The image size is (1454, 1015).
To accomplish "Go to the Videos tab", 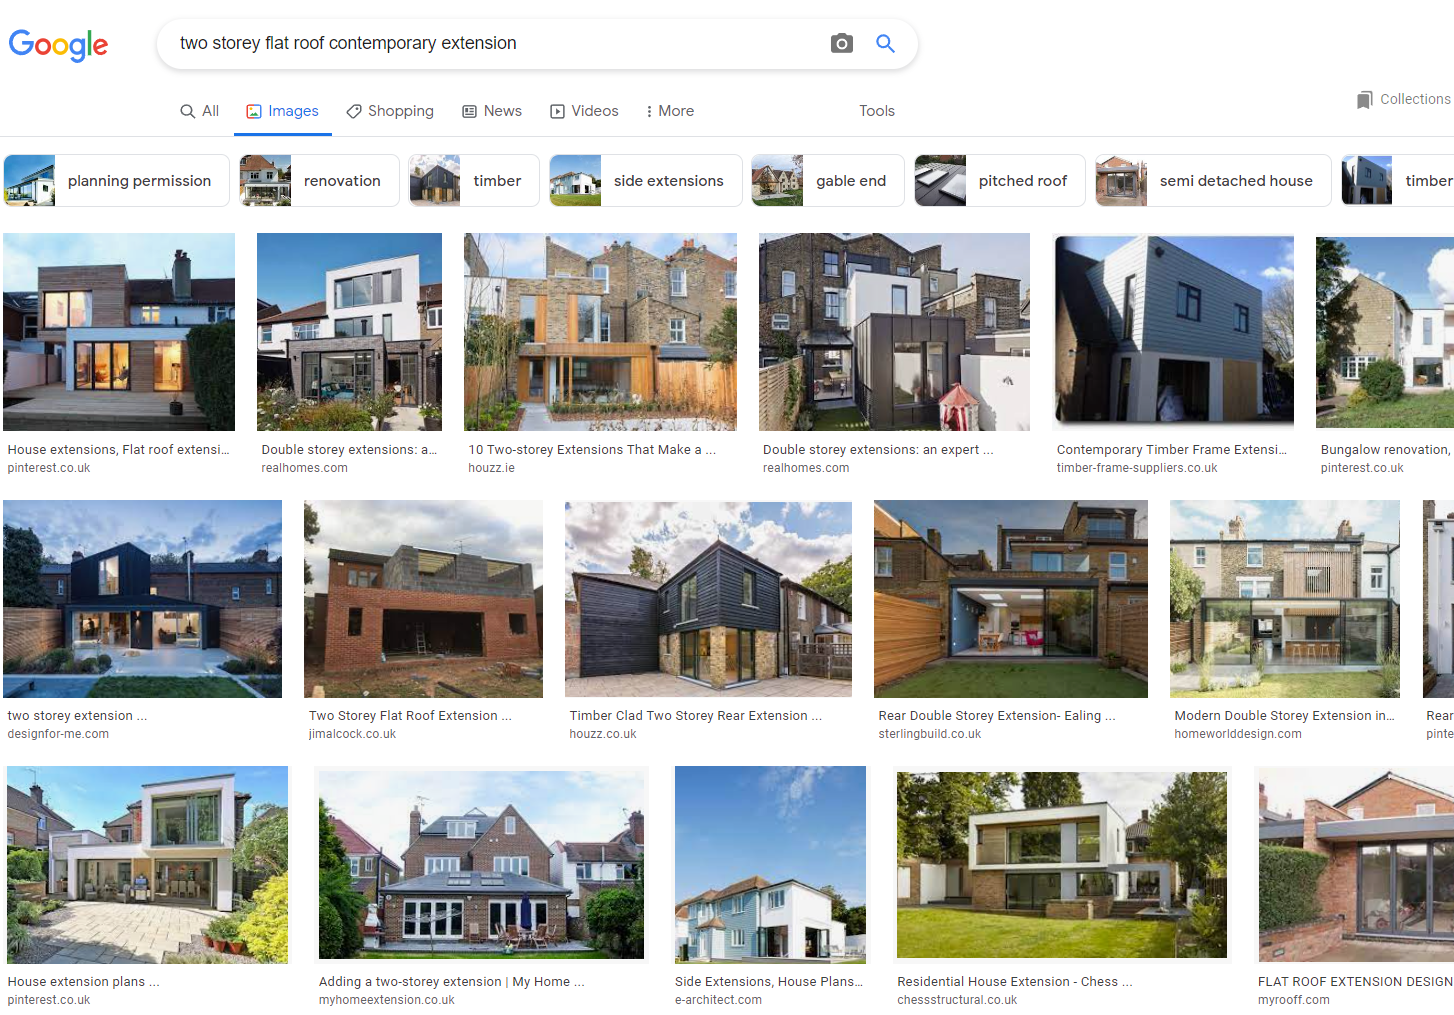I will pyautogui.click(x=585, y=111).
